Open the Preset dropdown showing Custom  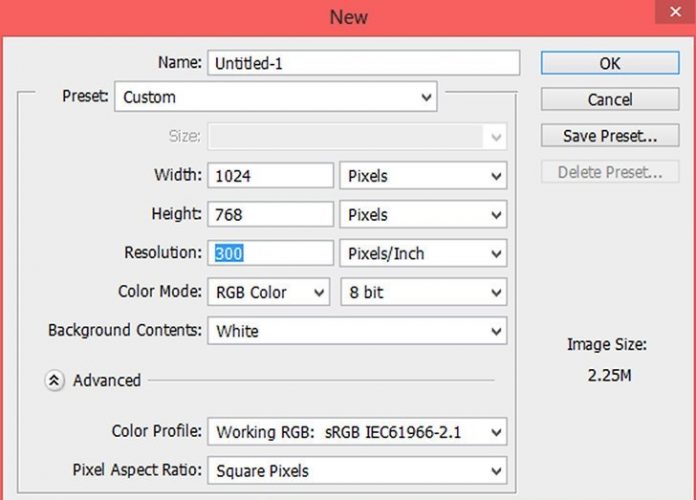pos(276,97)
